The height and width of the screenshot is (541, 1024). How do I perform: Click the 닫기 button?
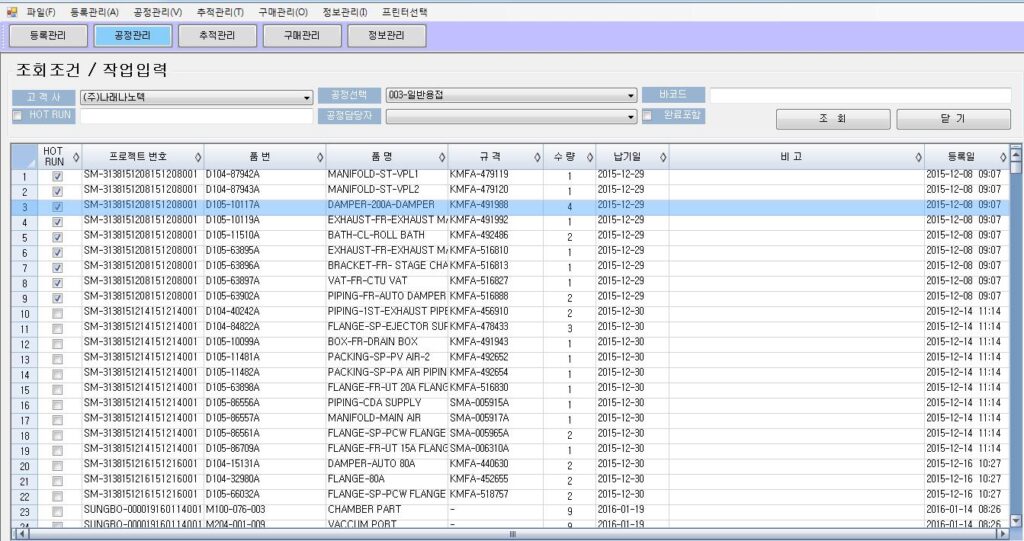pyautogui.click(x=953, y=118)
